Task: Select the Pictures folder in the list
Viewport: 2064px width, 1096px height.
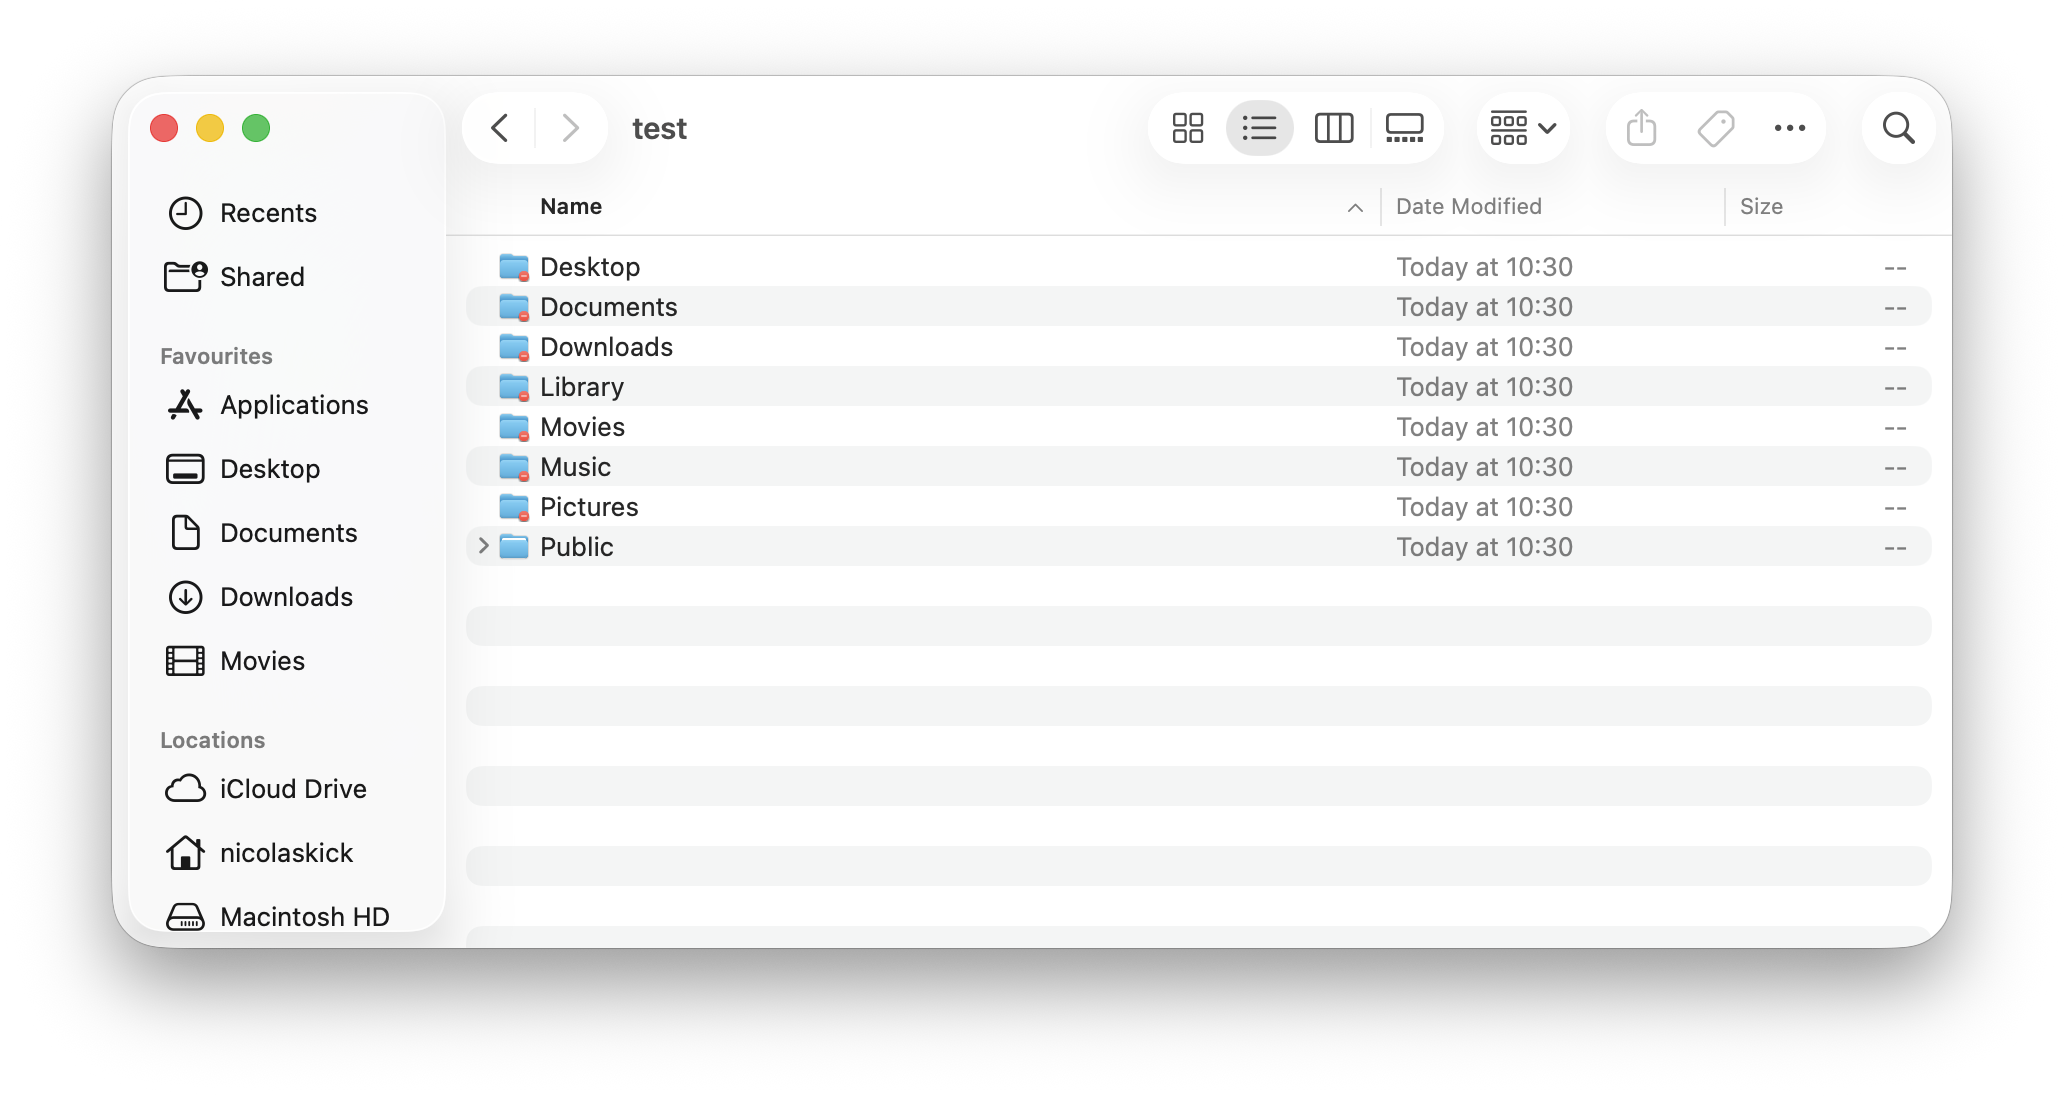Action: coord(589,507)
